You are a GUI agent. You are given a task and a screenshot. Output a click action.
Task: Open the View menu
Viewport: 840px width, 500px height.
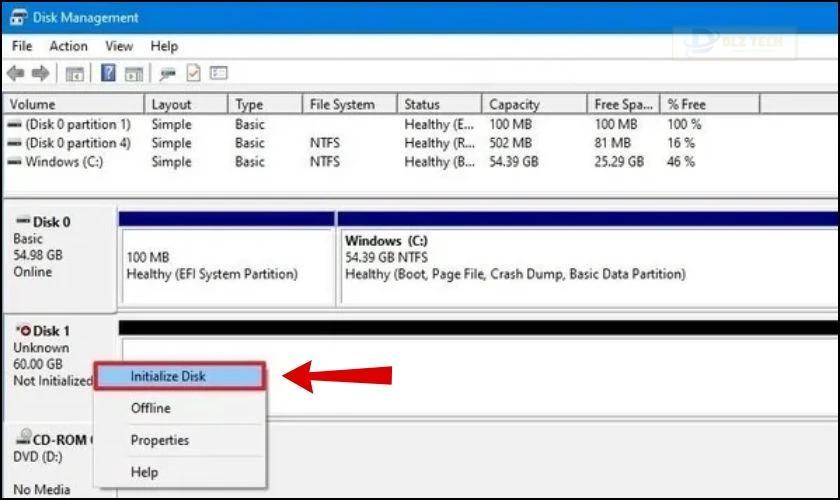(119, 46)
